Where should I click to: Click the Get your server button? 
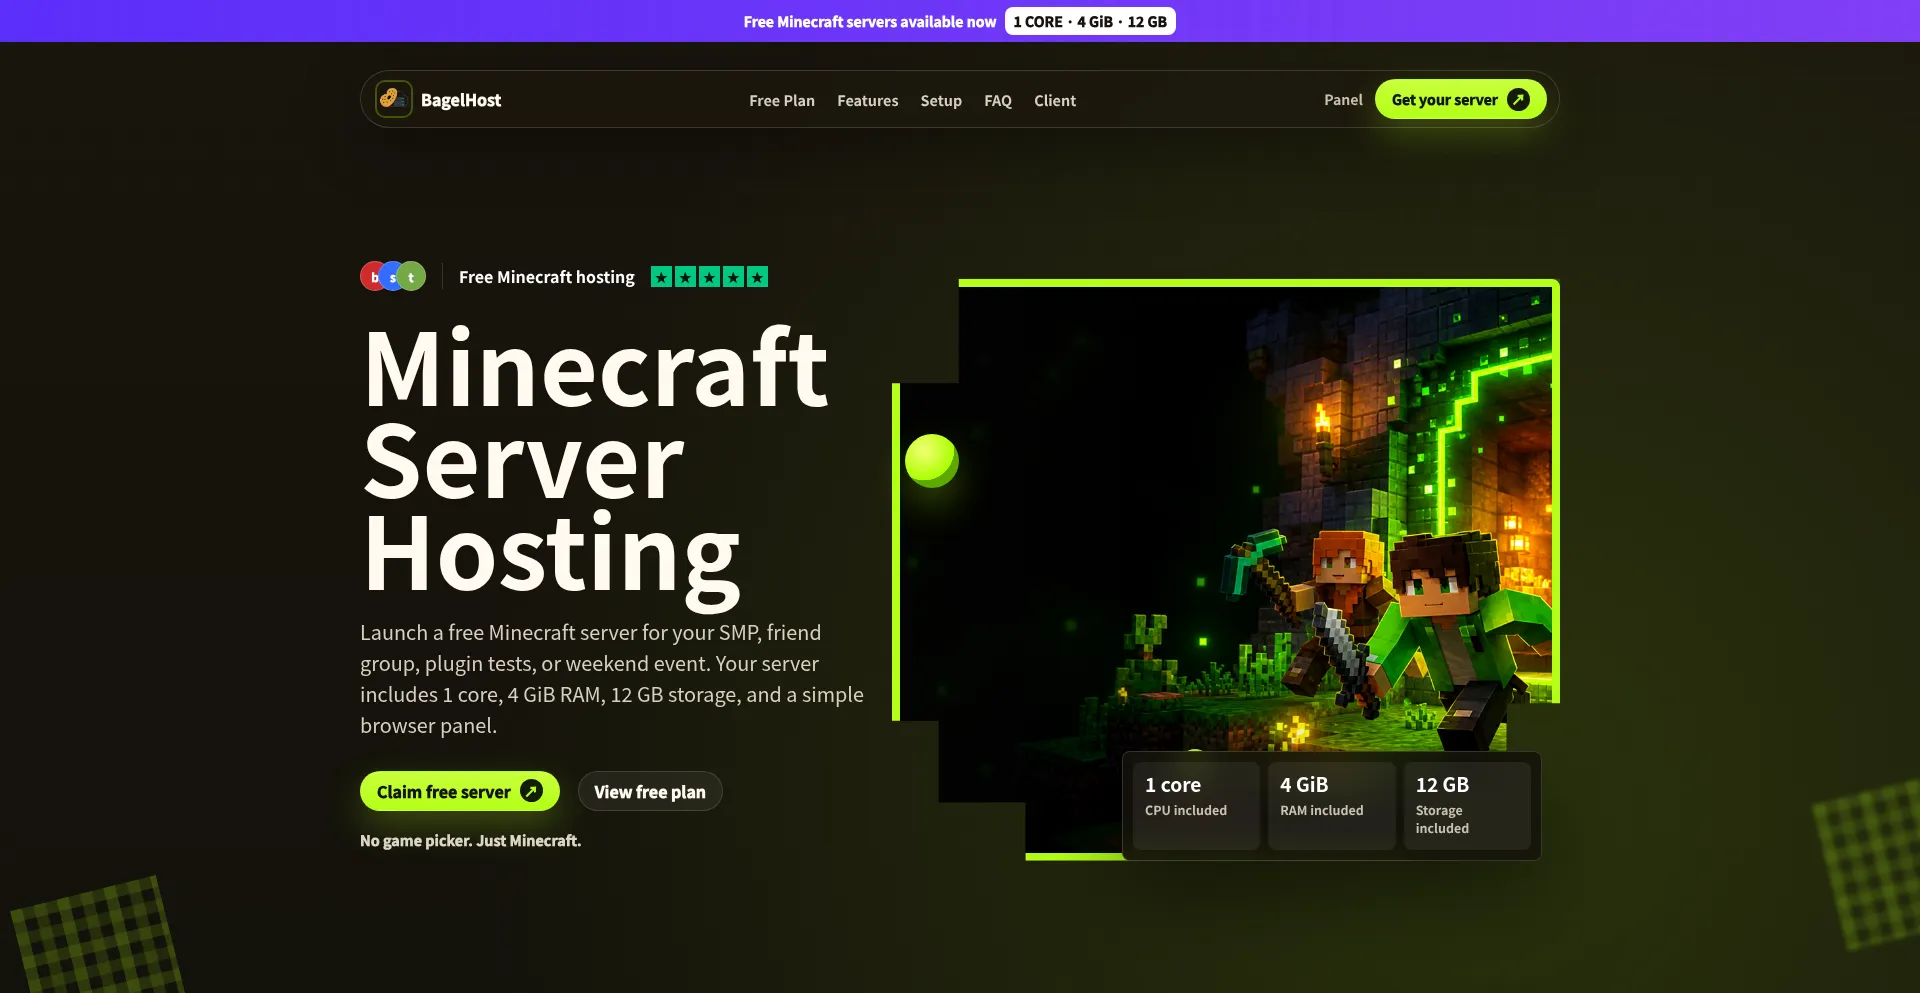coord(1460,99)
